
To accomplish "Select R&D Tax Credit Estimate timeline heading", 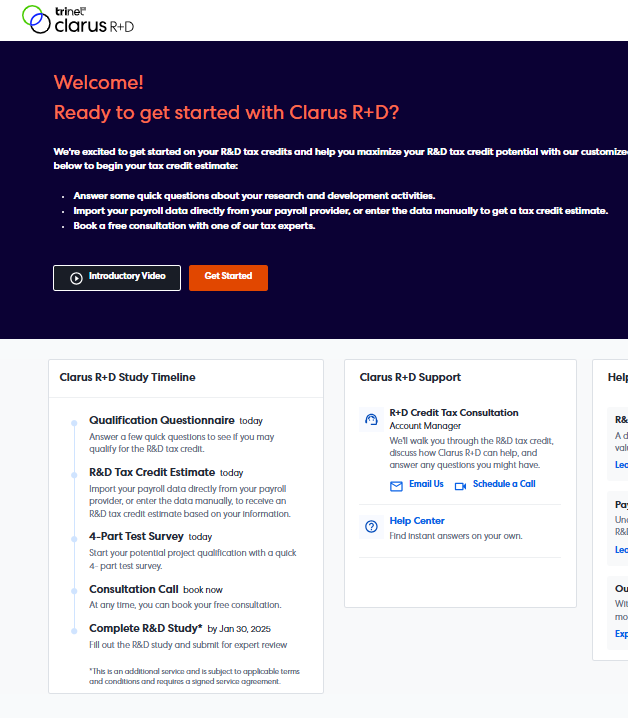I will pos(152,472).
